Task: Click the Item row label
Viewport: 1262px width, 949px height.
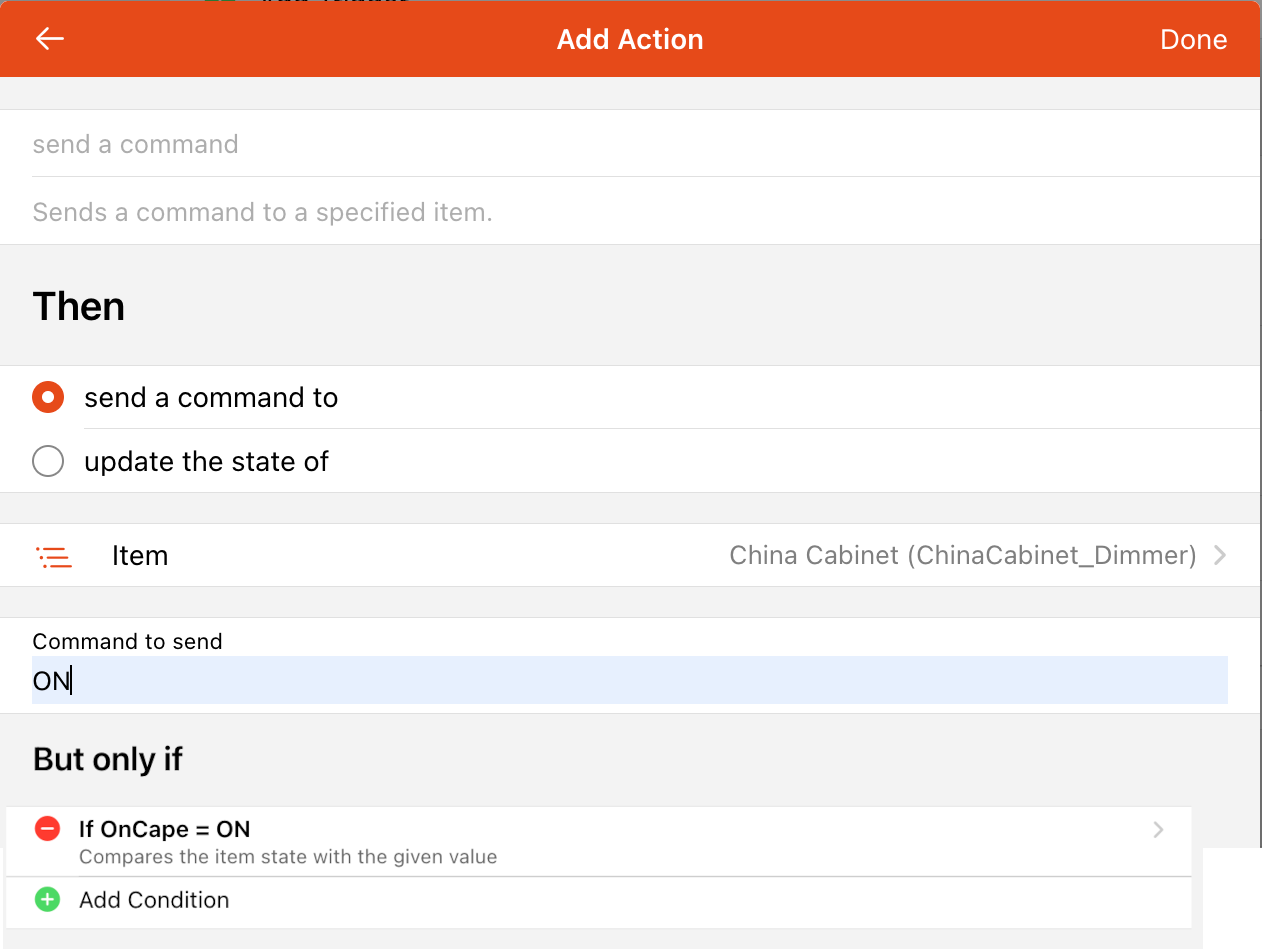Action: [x=140, y=556]
